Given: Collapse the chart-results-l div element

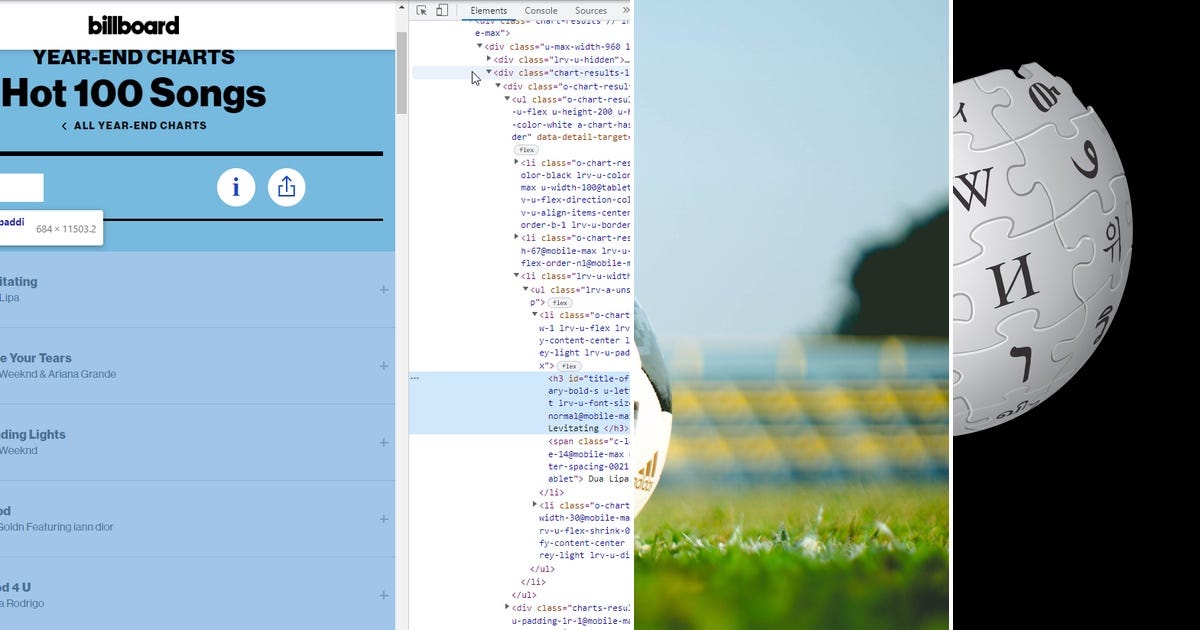Looking at the screenshot, I should (490, 72).
